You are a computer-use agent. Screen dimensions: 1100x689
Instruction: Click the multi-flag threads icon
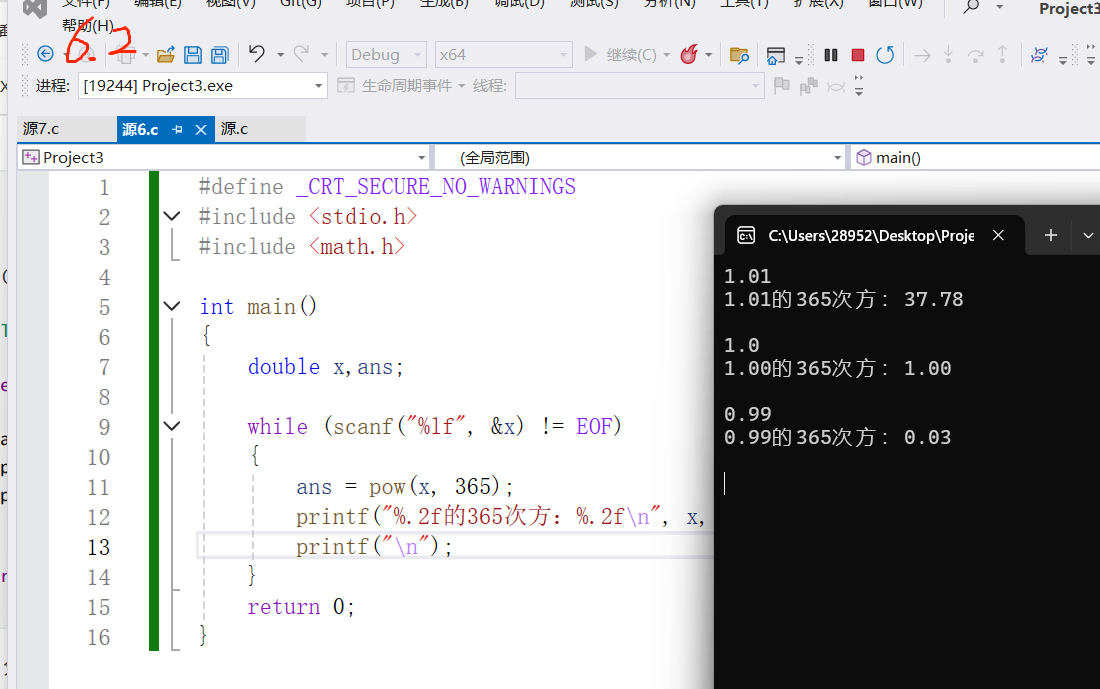coord(808,86)
